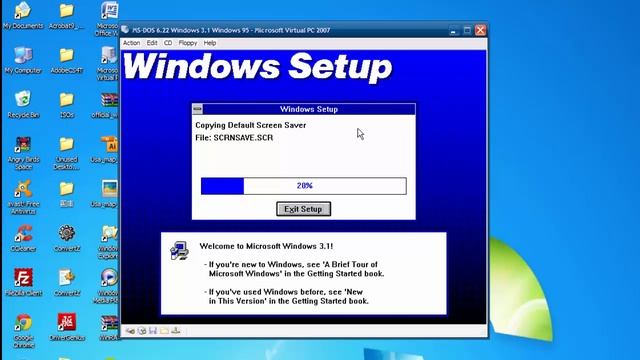Select the AdobeCS4T folder icon
The image size is (640, 360).
pyautogui.click(x=67, y=60)
